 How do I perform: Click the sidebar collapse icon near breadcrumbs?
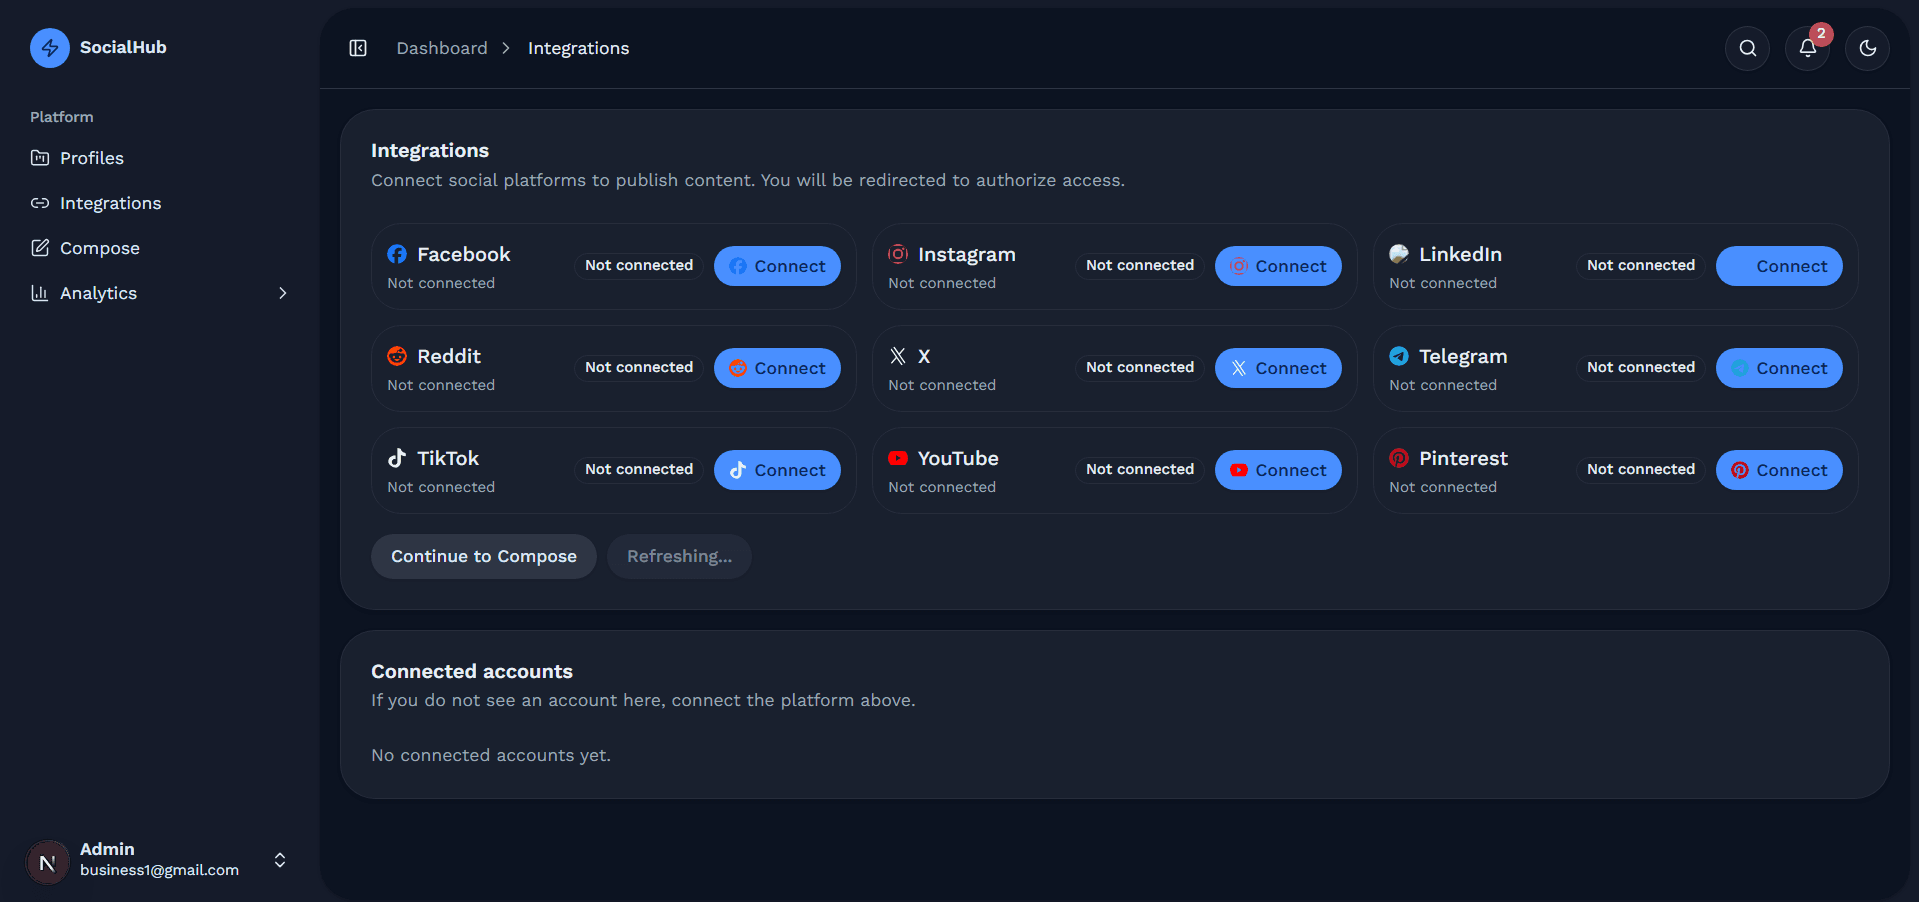click(x=357, y=47)
